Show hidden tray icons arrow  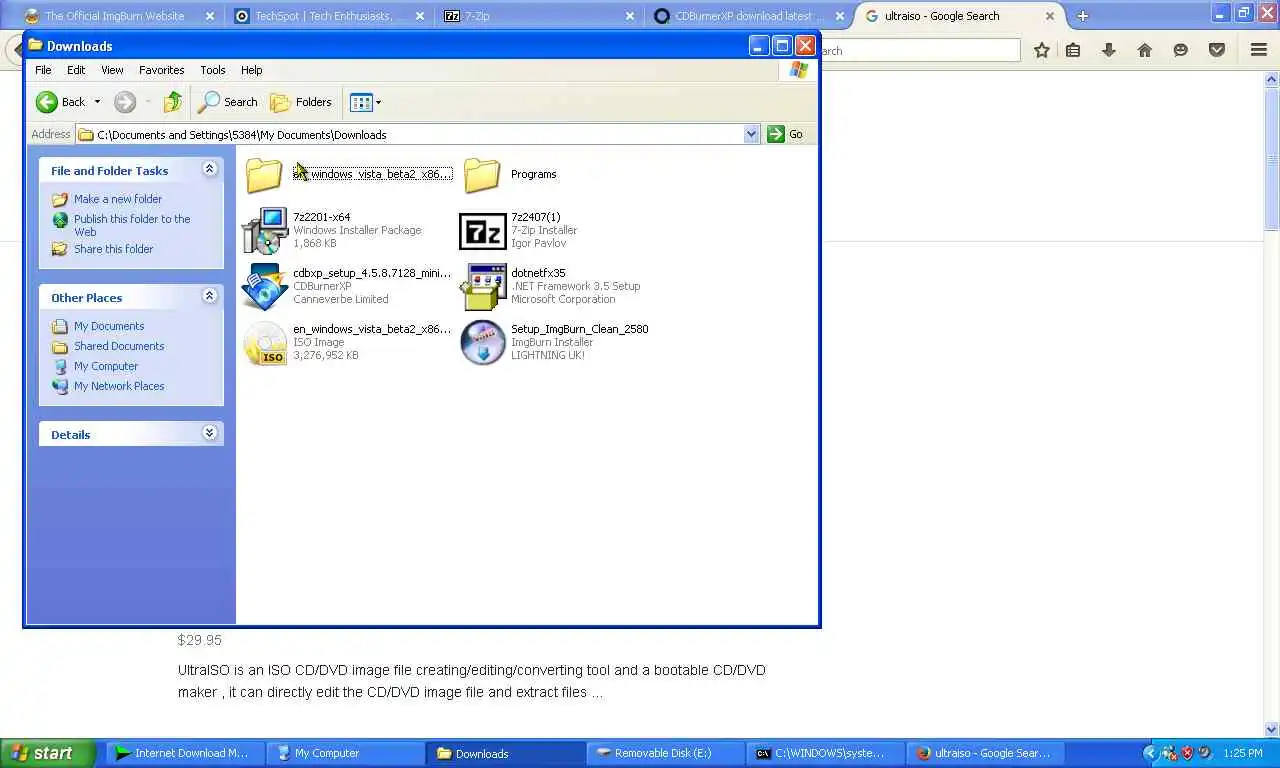tap(1150, 753)
